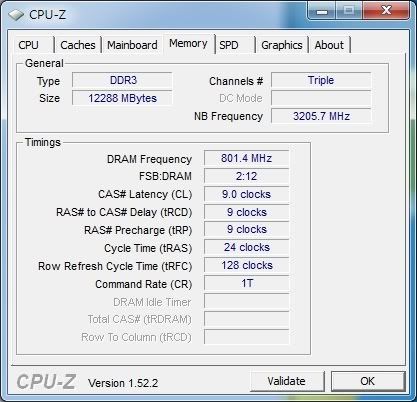Click the DRAM Frequency value field
Image resolution: width=417 pixels, height=402 pixels.
click(x=246, y=158)
